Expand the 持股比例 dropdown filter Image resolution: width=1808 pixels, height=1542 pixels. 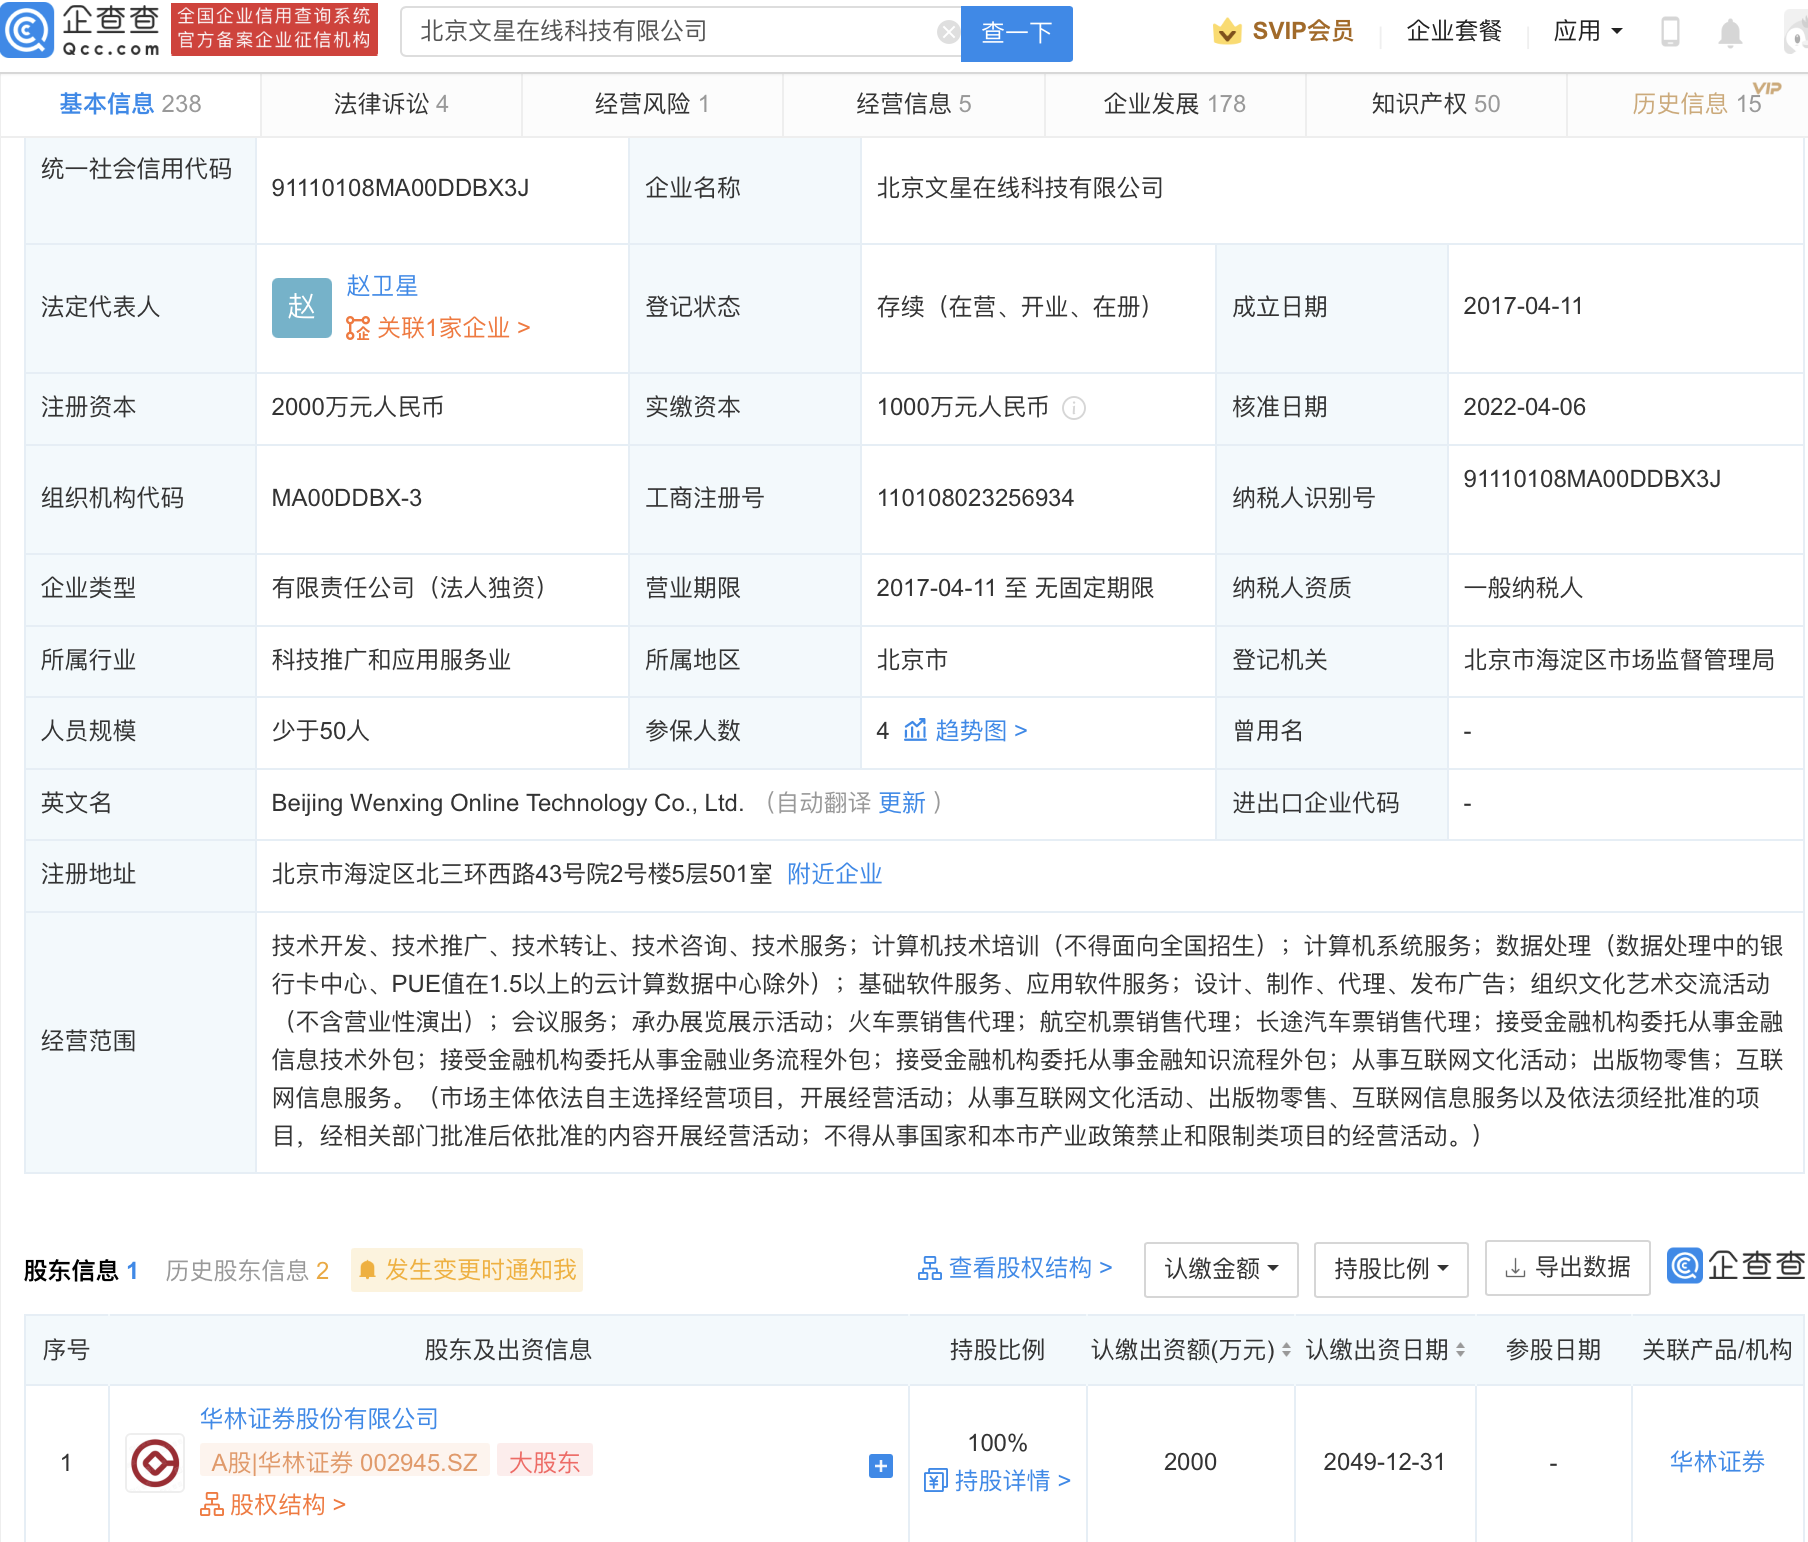pos(1391,1269)
